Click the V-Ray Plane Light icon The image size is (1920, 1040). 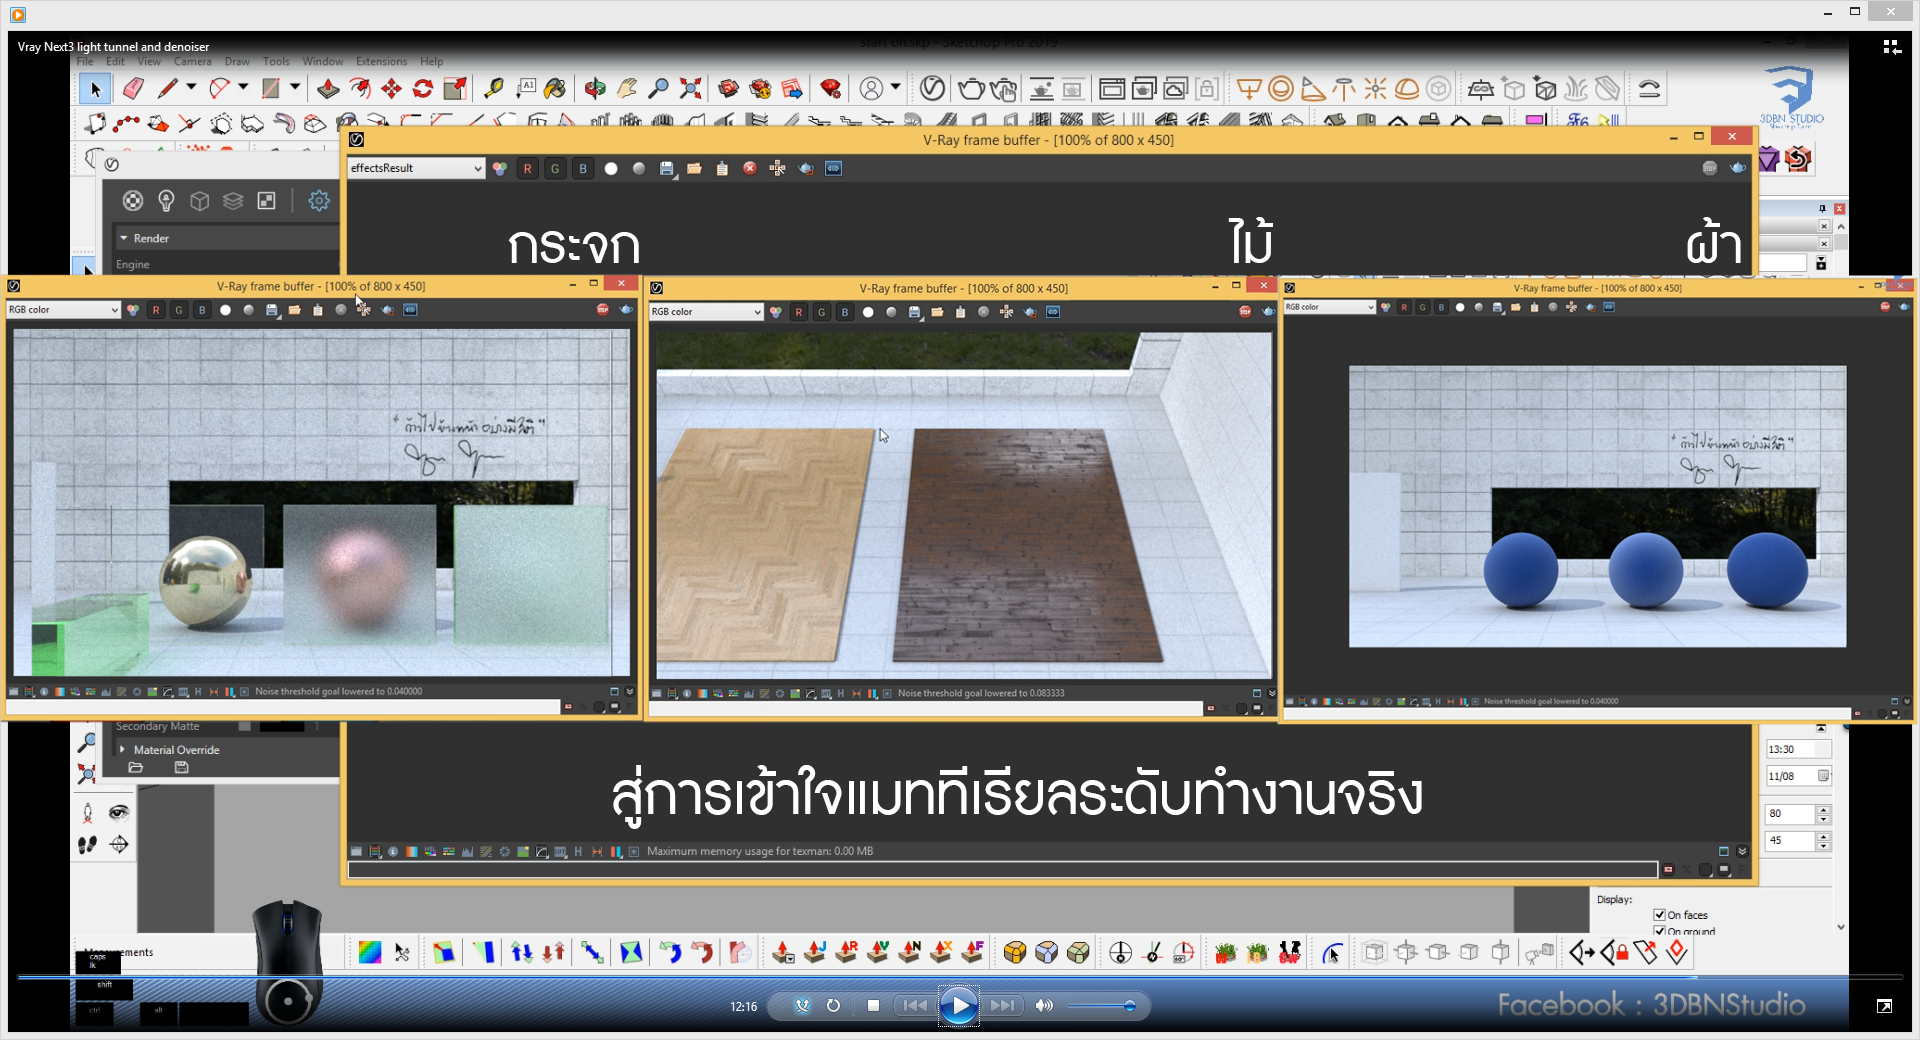pyautogui.click(x=1249, y=89)
